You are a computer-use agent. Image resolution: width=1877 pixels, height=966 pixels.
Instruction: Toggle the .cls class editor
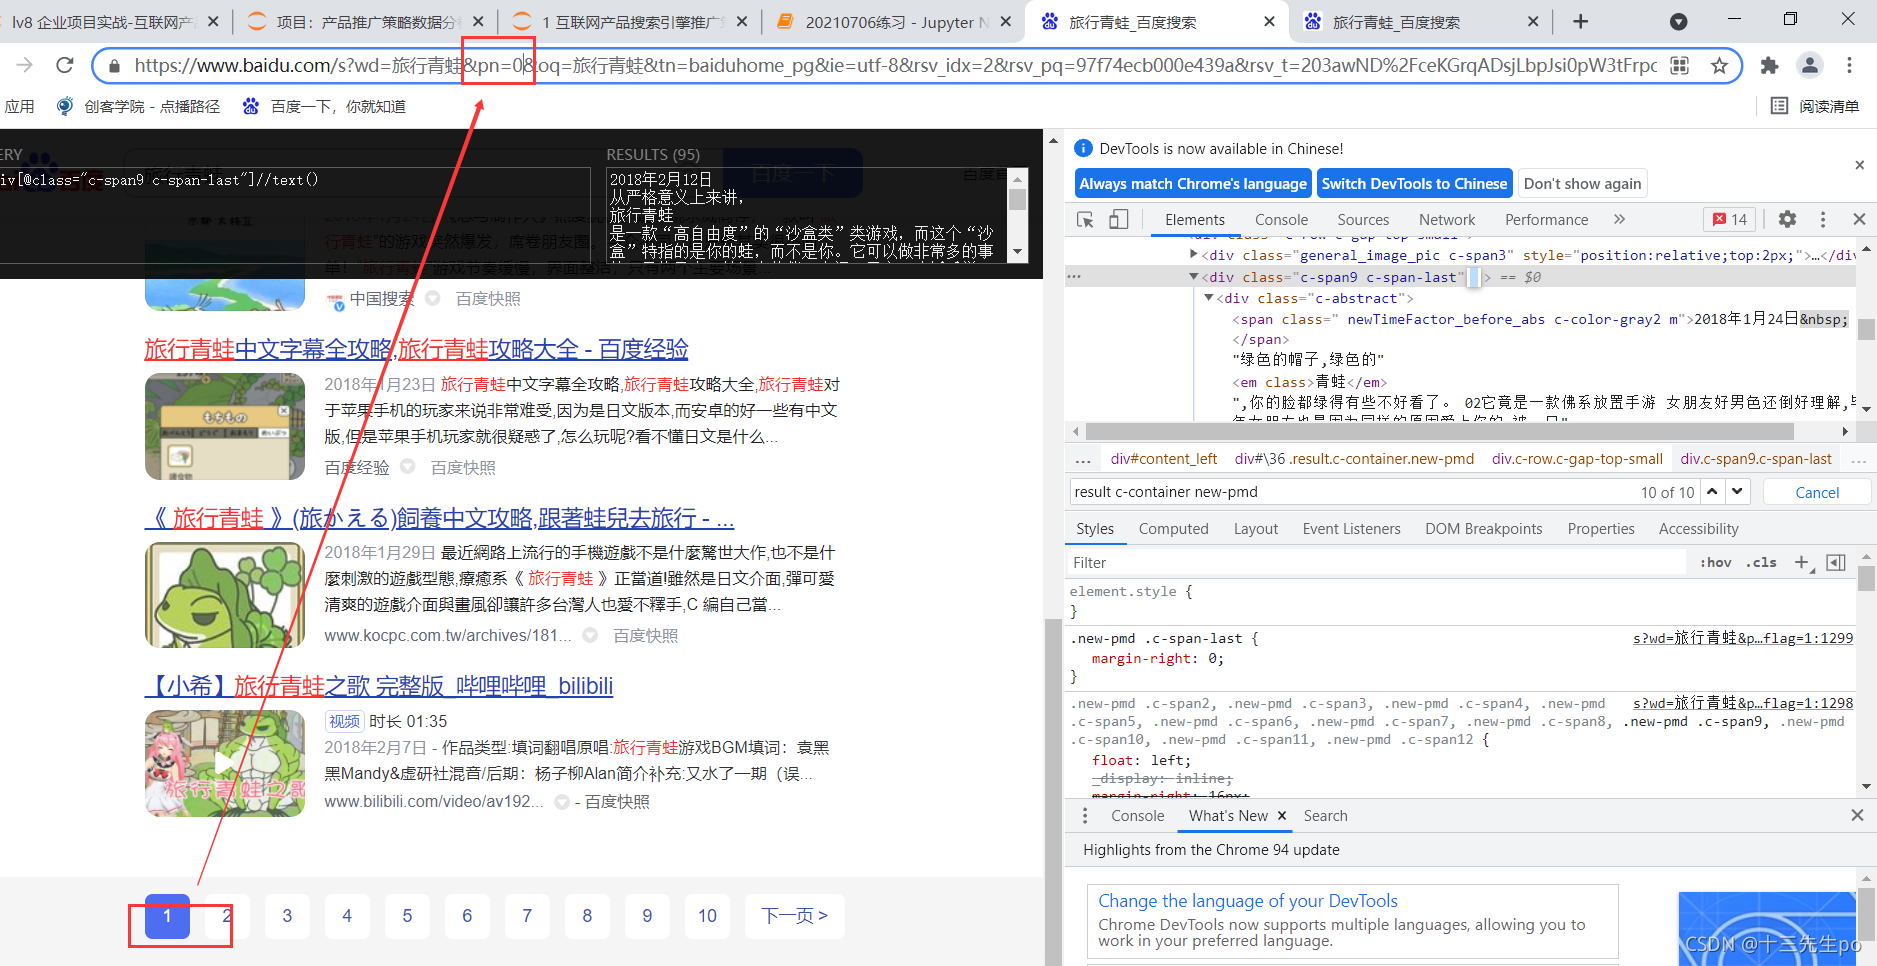pyautogui.click(x=1761, y=563)
